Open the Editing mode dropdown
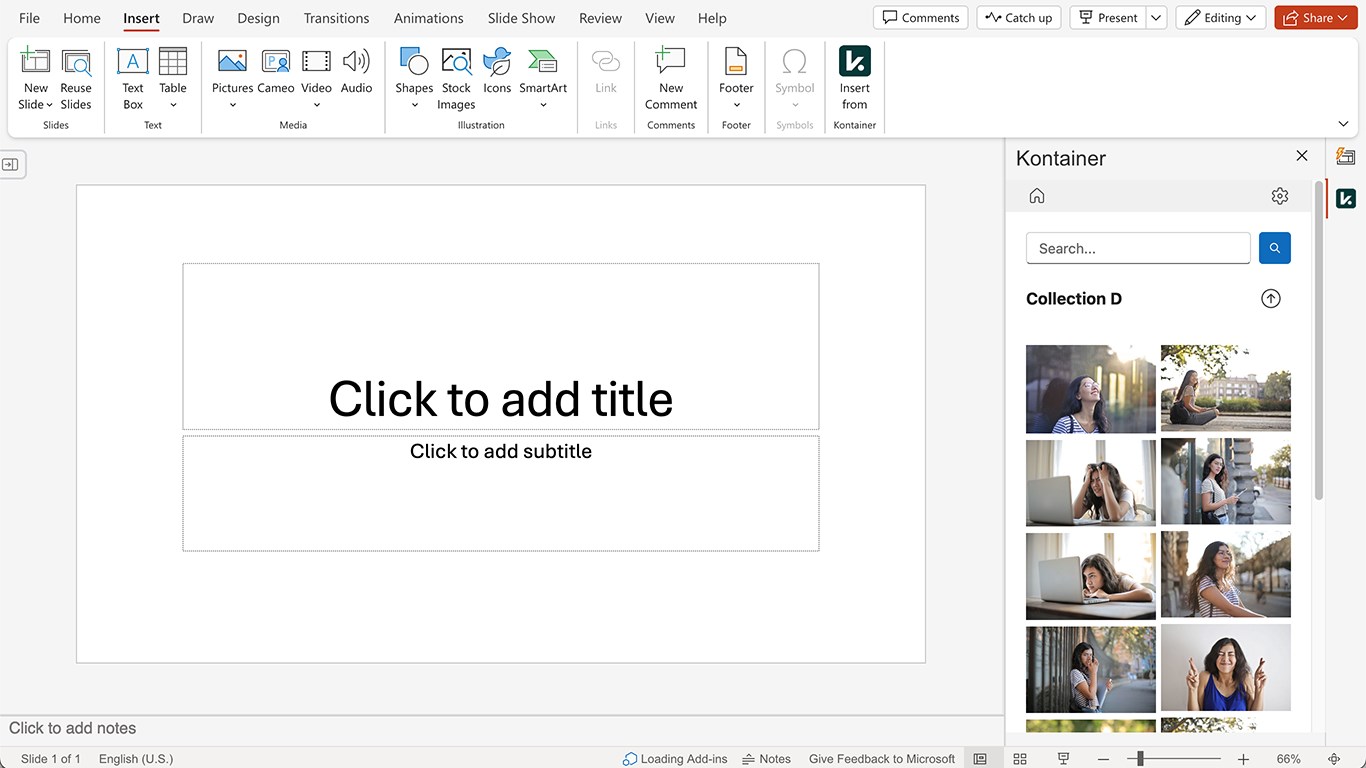The height and width of the screenshot is (768, 1366). coord(1220,18)
